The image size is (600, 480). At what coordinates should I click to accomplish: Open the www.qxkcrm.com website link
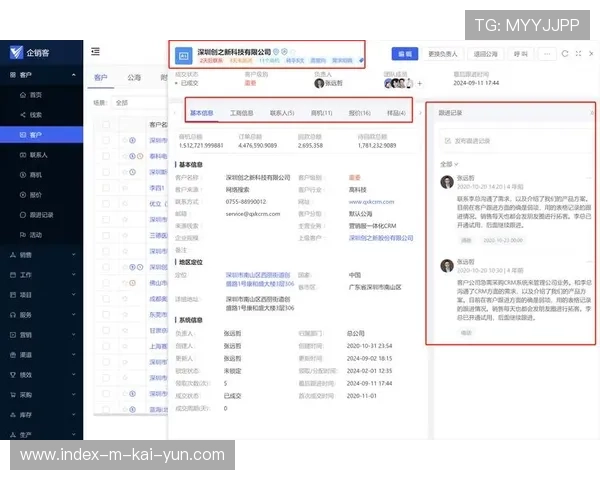371,202
